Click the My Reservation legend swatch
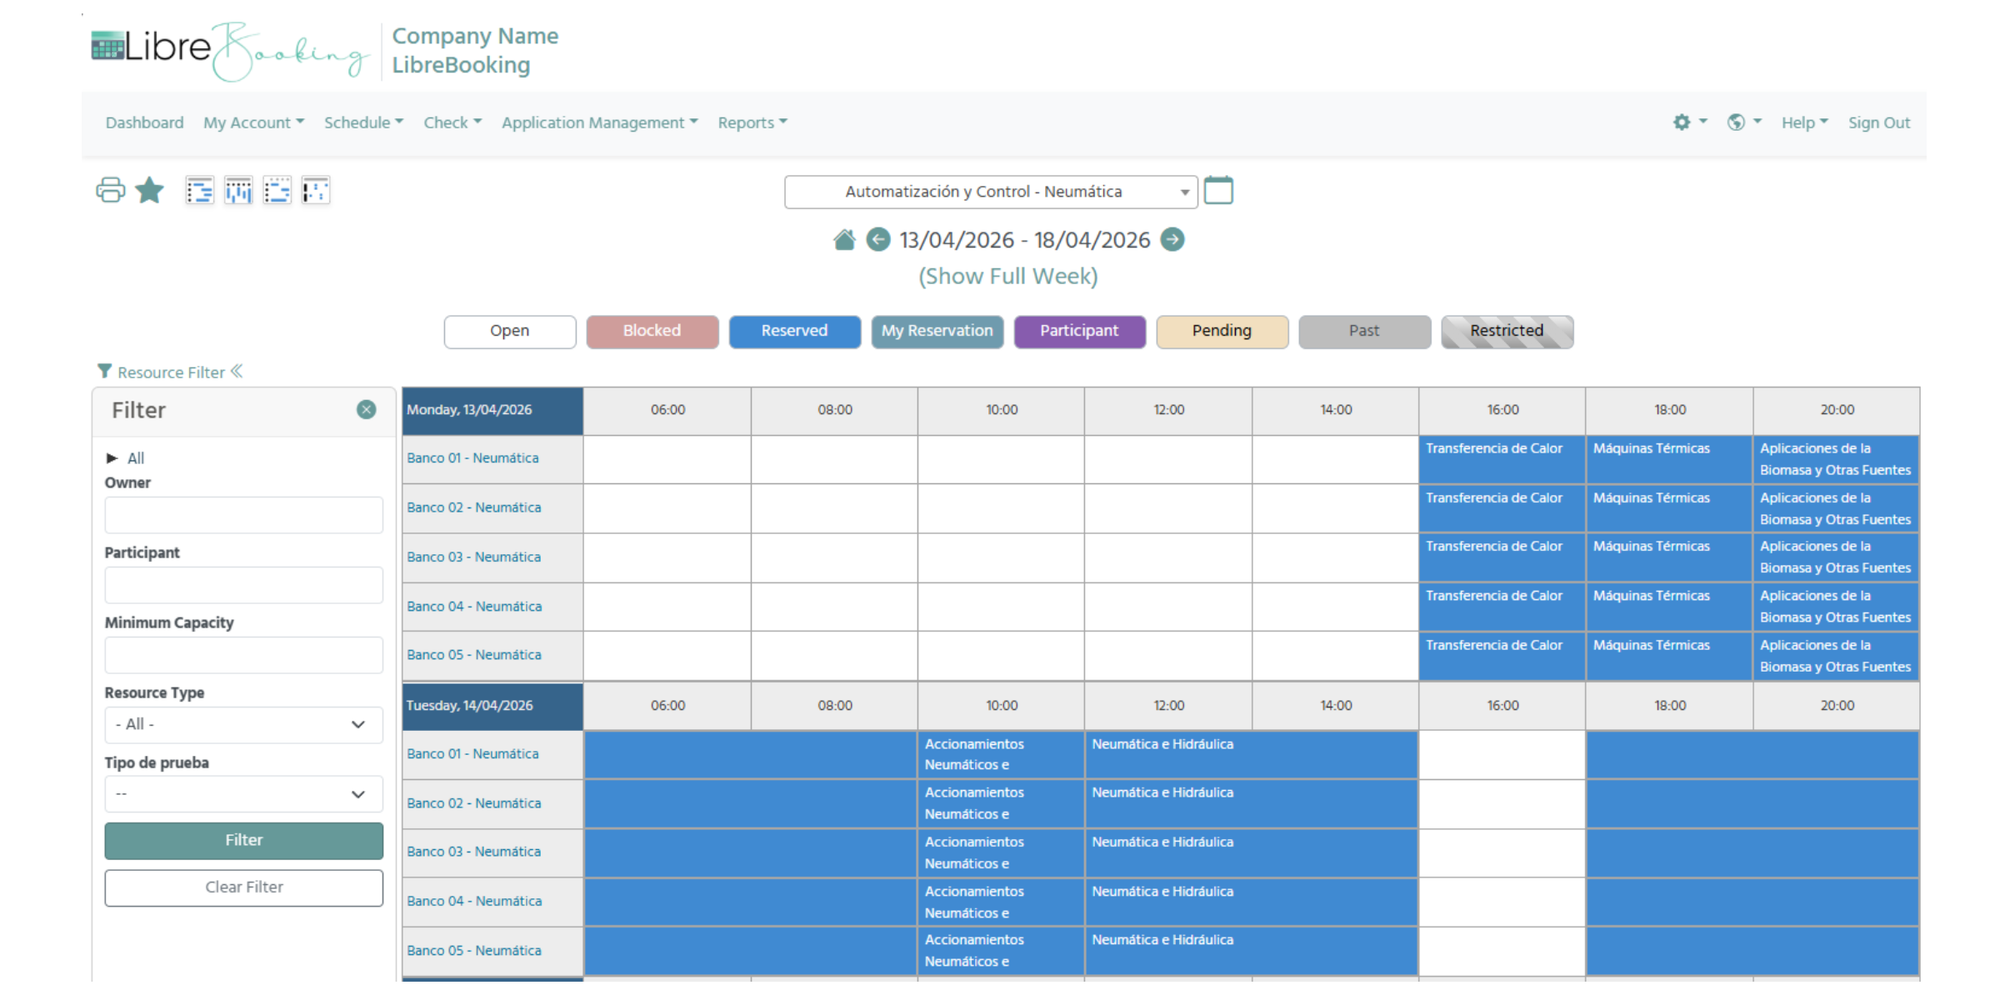The width and height of the screenshot is (2000, 1000). coord(937,331)
